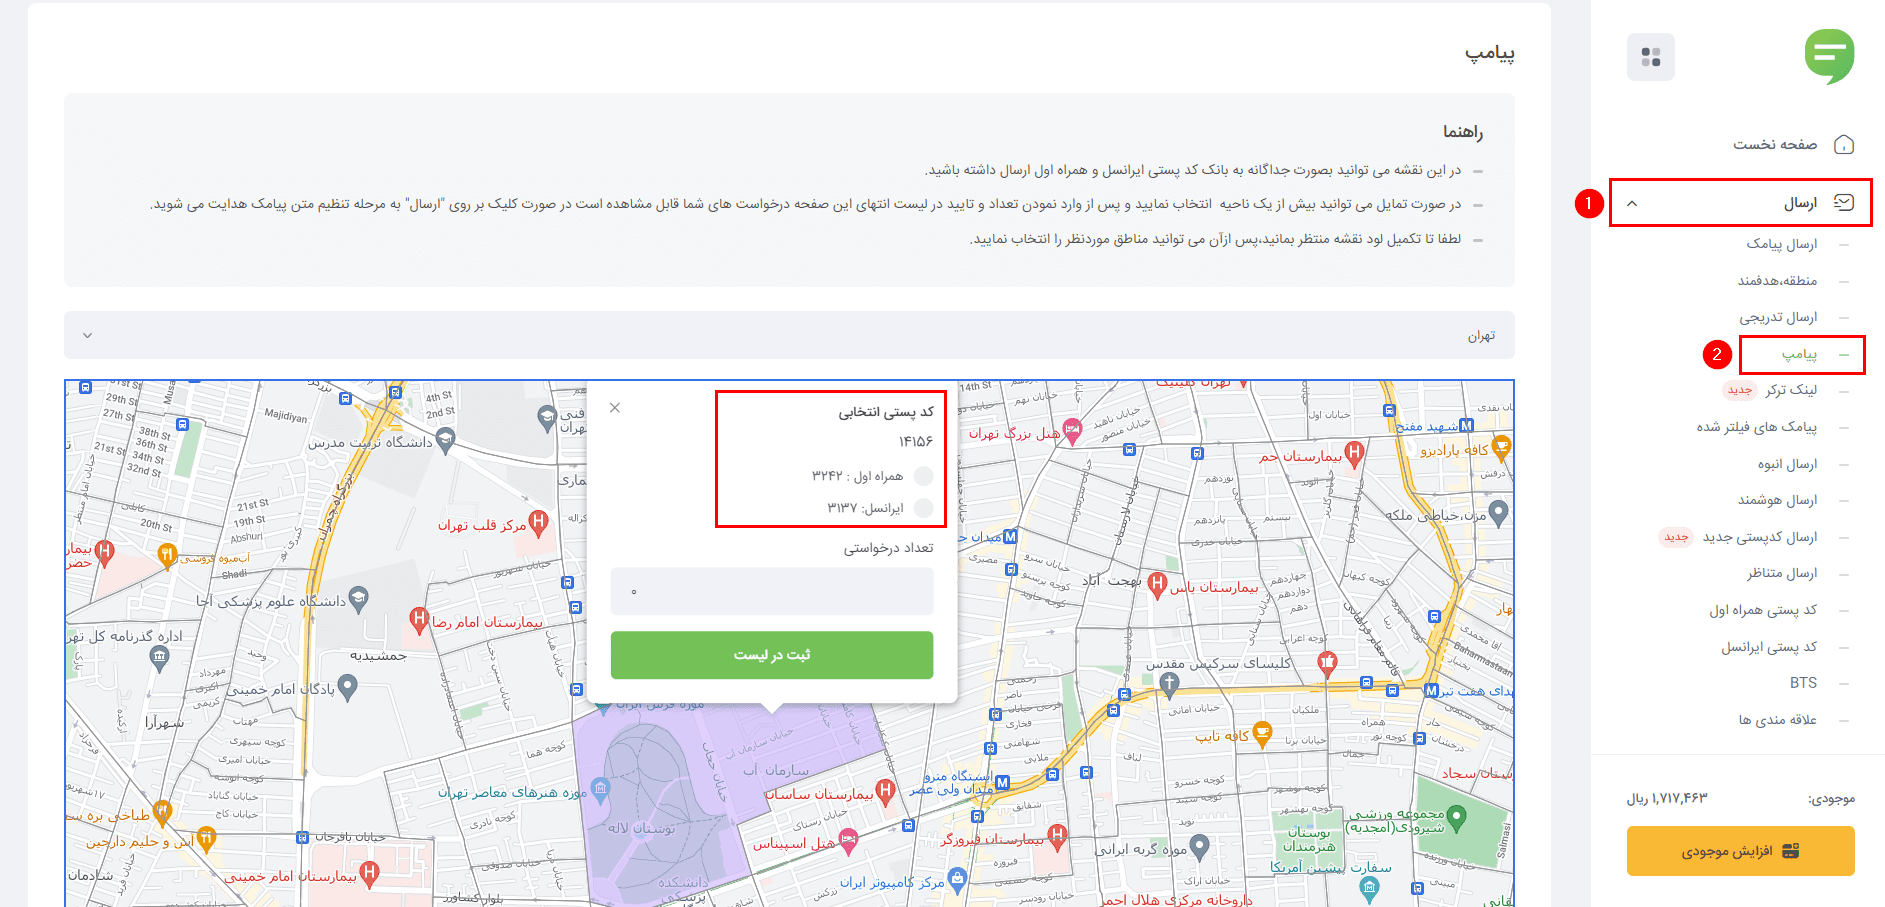
Task: Click مرکز کامپیوتر ایران marker
Action: (957, 880)
